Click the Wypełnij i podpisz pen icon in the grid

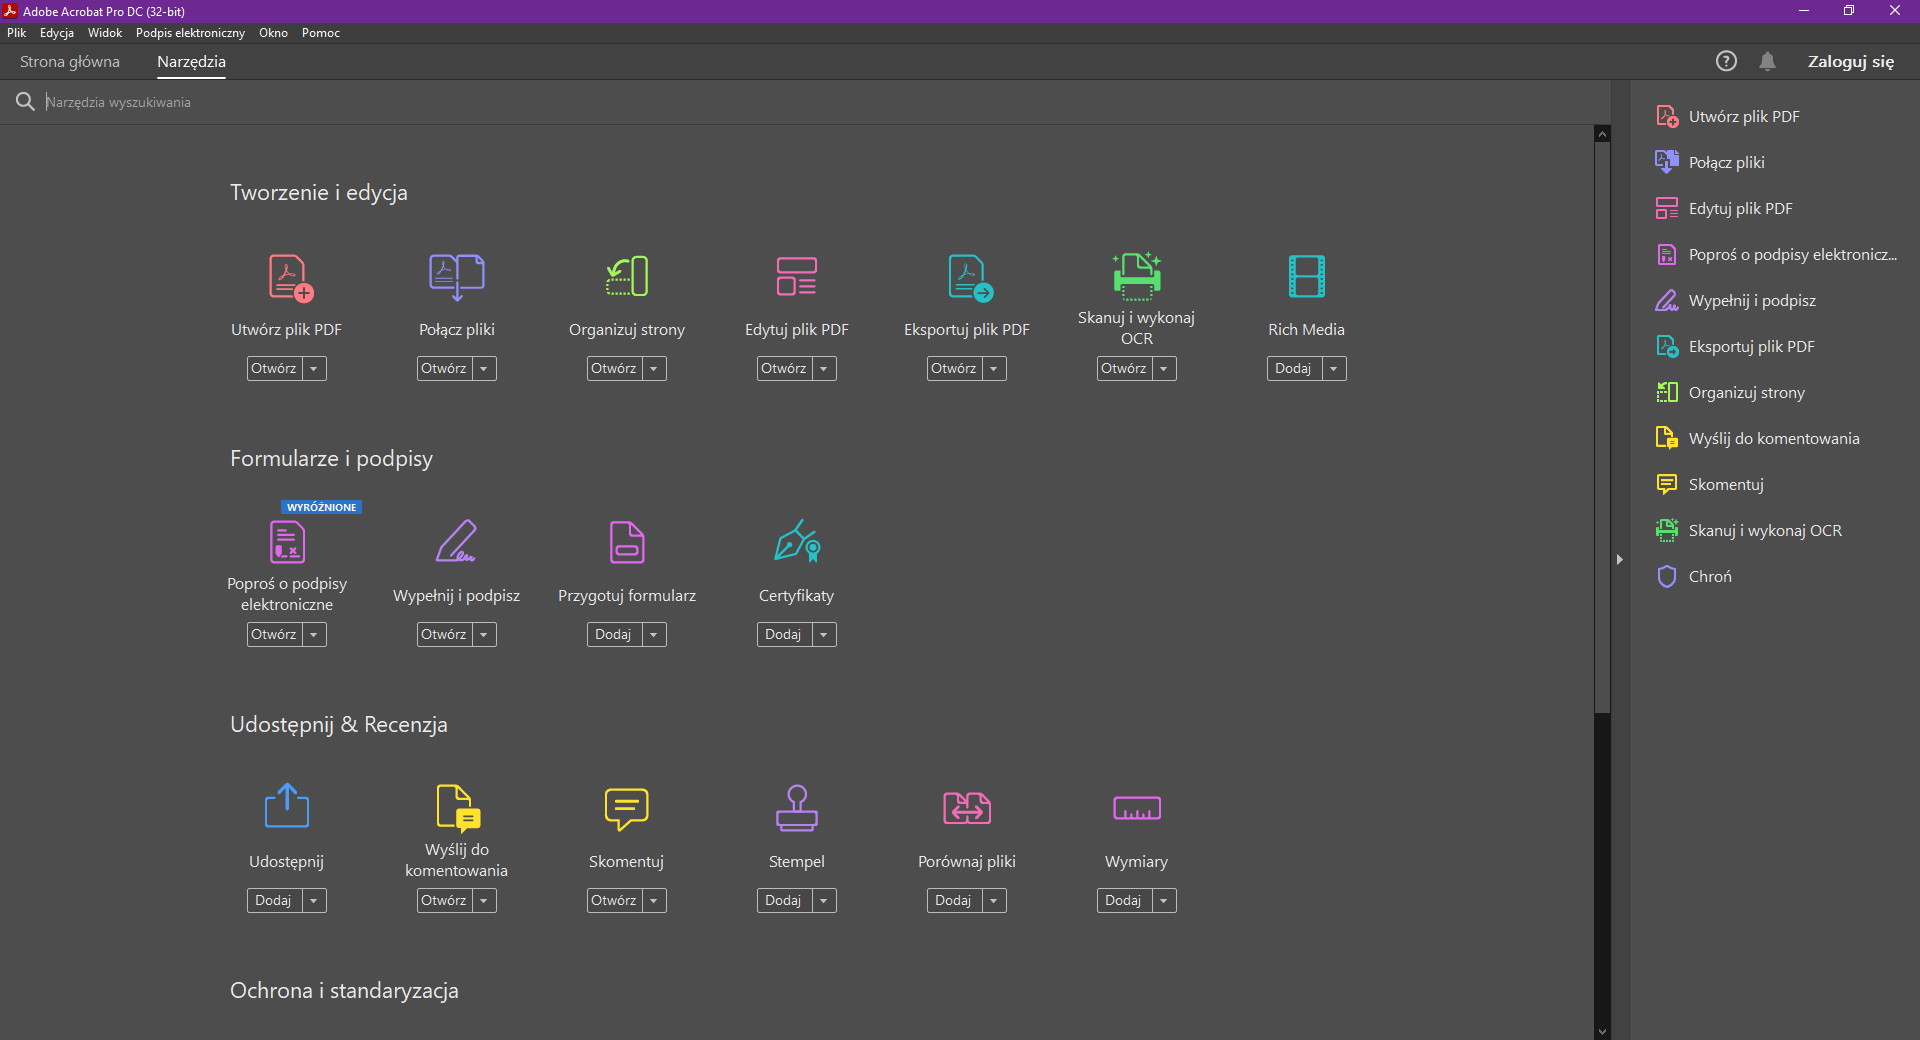457,542
